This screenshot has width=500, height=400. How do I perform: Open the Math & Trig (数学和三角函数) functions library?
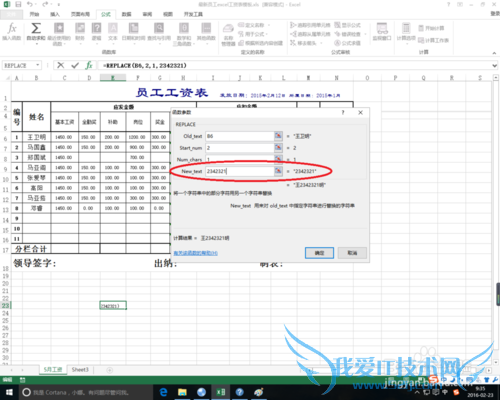point(184,33)
